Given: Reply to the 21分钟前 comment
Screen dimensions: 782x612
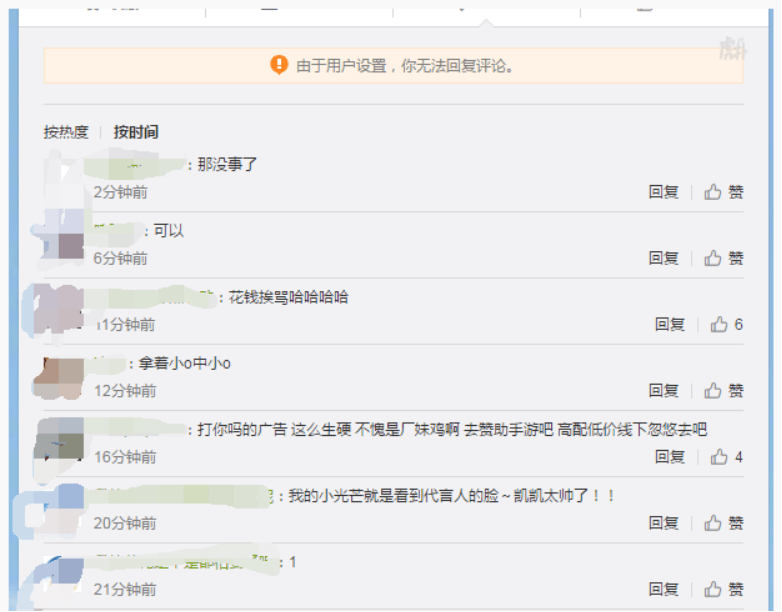Looking at the screenshot, I should (663, 590).
